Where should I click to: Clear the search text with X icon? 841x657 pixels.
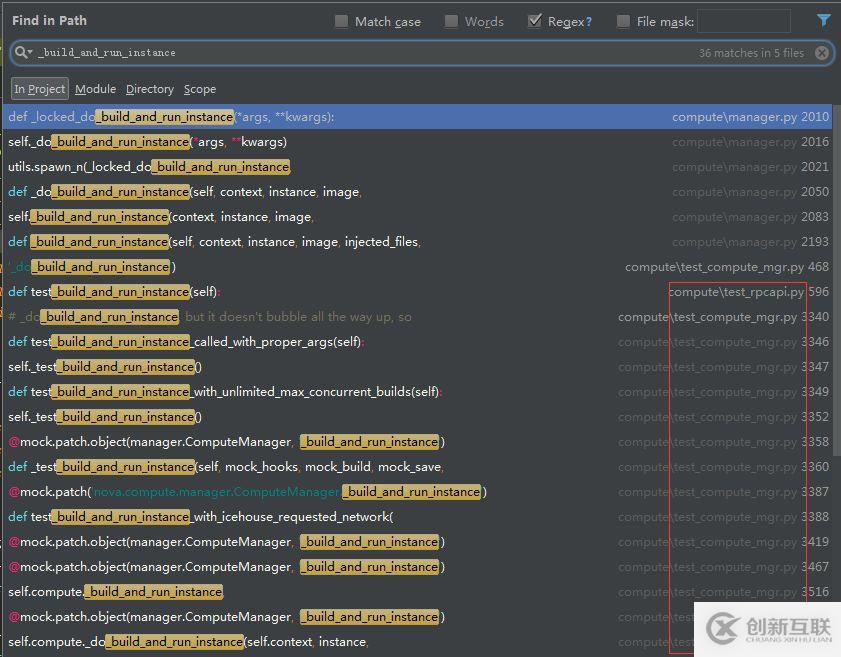(822, 53)
